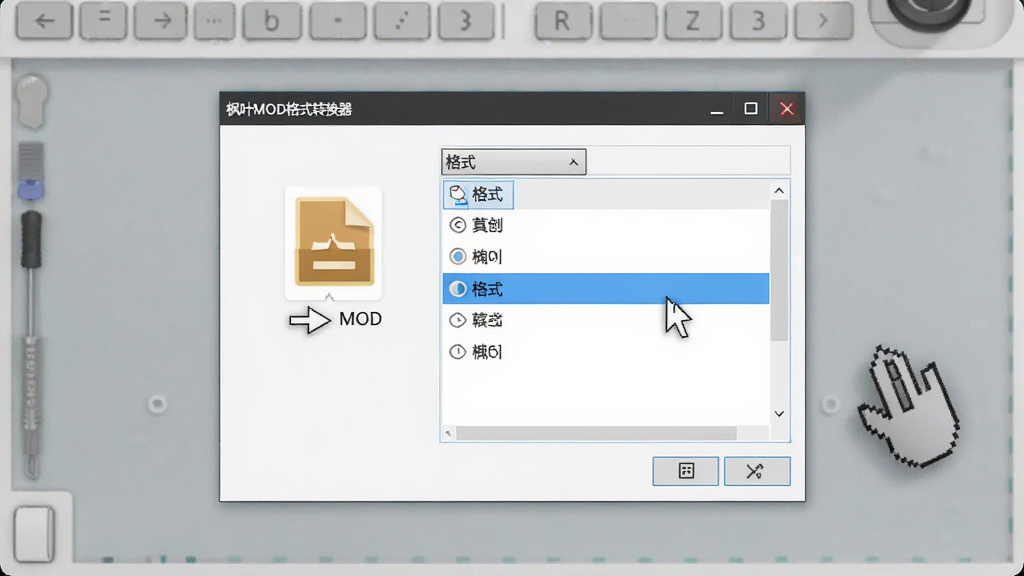Click the rounded knob atop the left sidebar
The width and height of the screenshot is (1024, 576).
(x=31, y=101)
